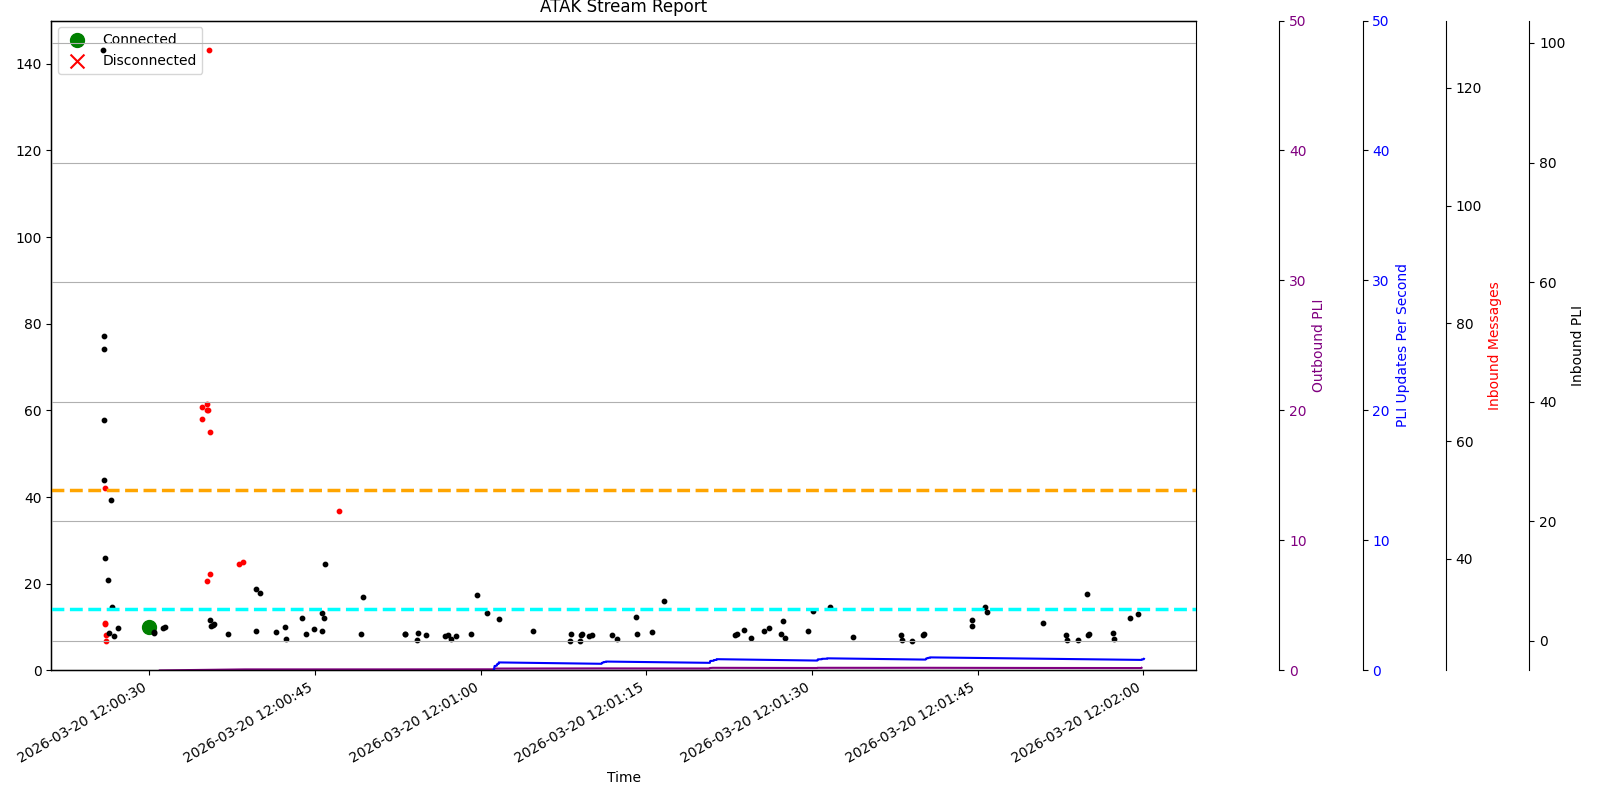Click the Disconnected legend label text
The image size is (1600, 800).
tap(149, 61)
